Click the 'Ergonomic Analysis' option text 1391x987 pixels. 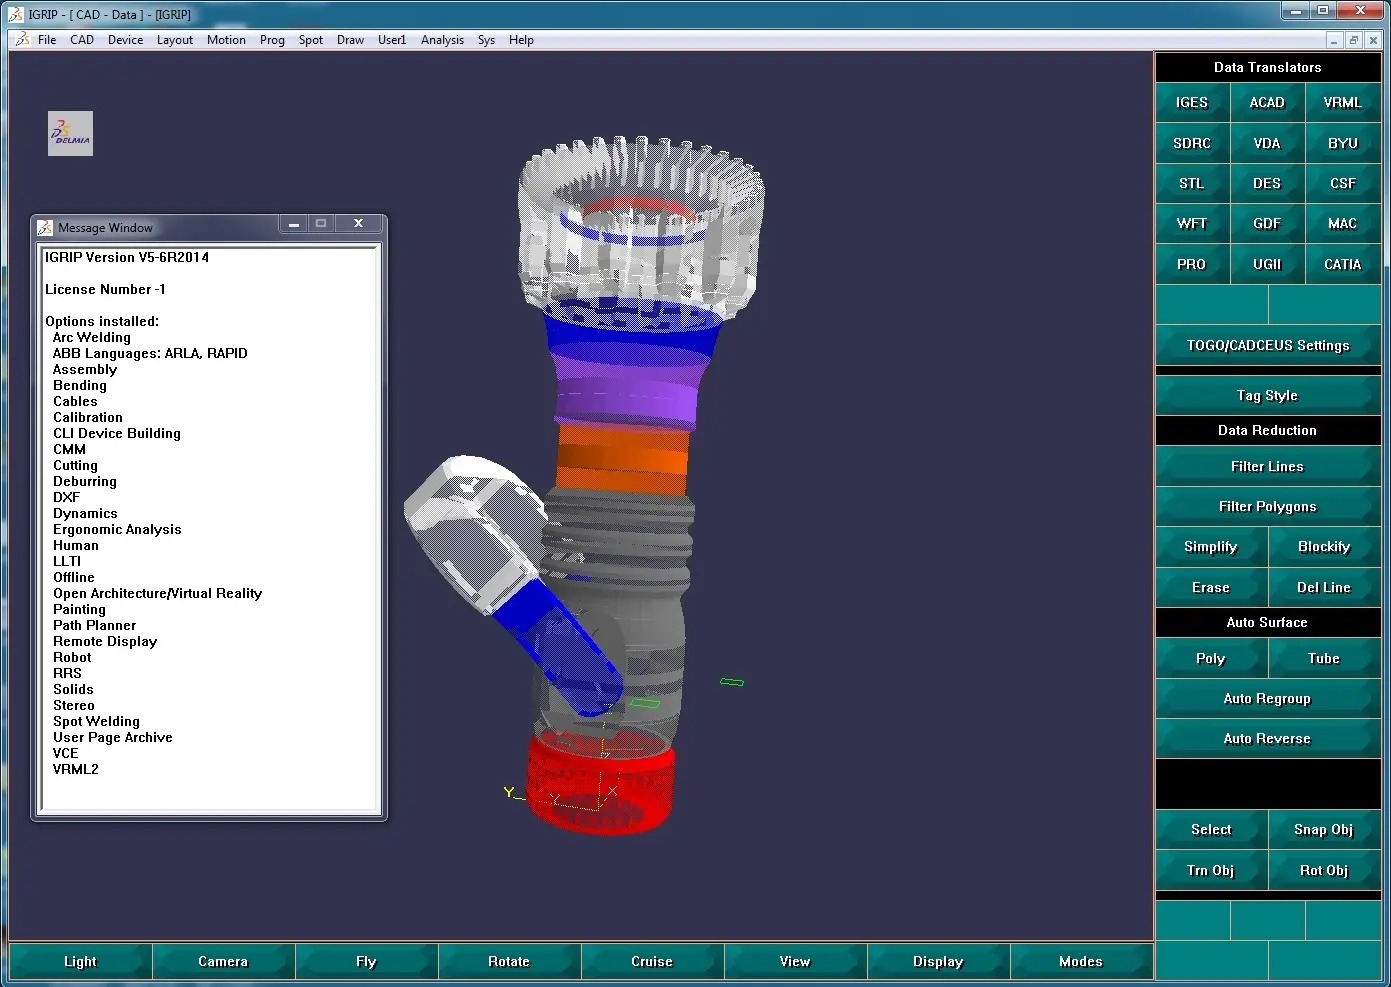pyautogui.click(x=117, y=530)
